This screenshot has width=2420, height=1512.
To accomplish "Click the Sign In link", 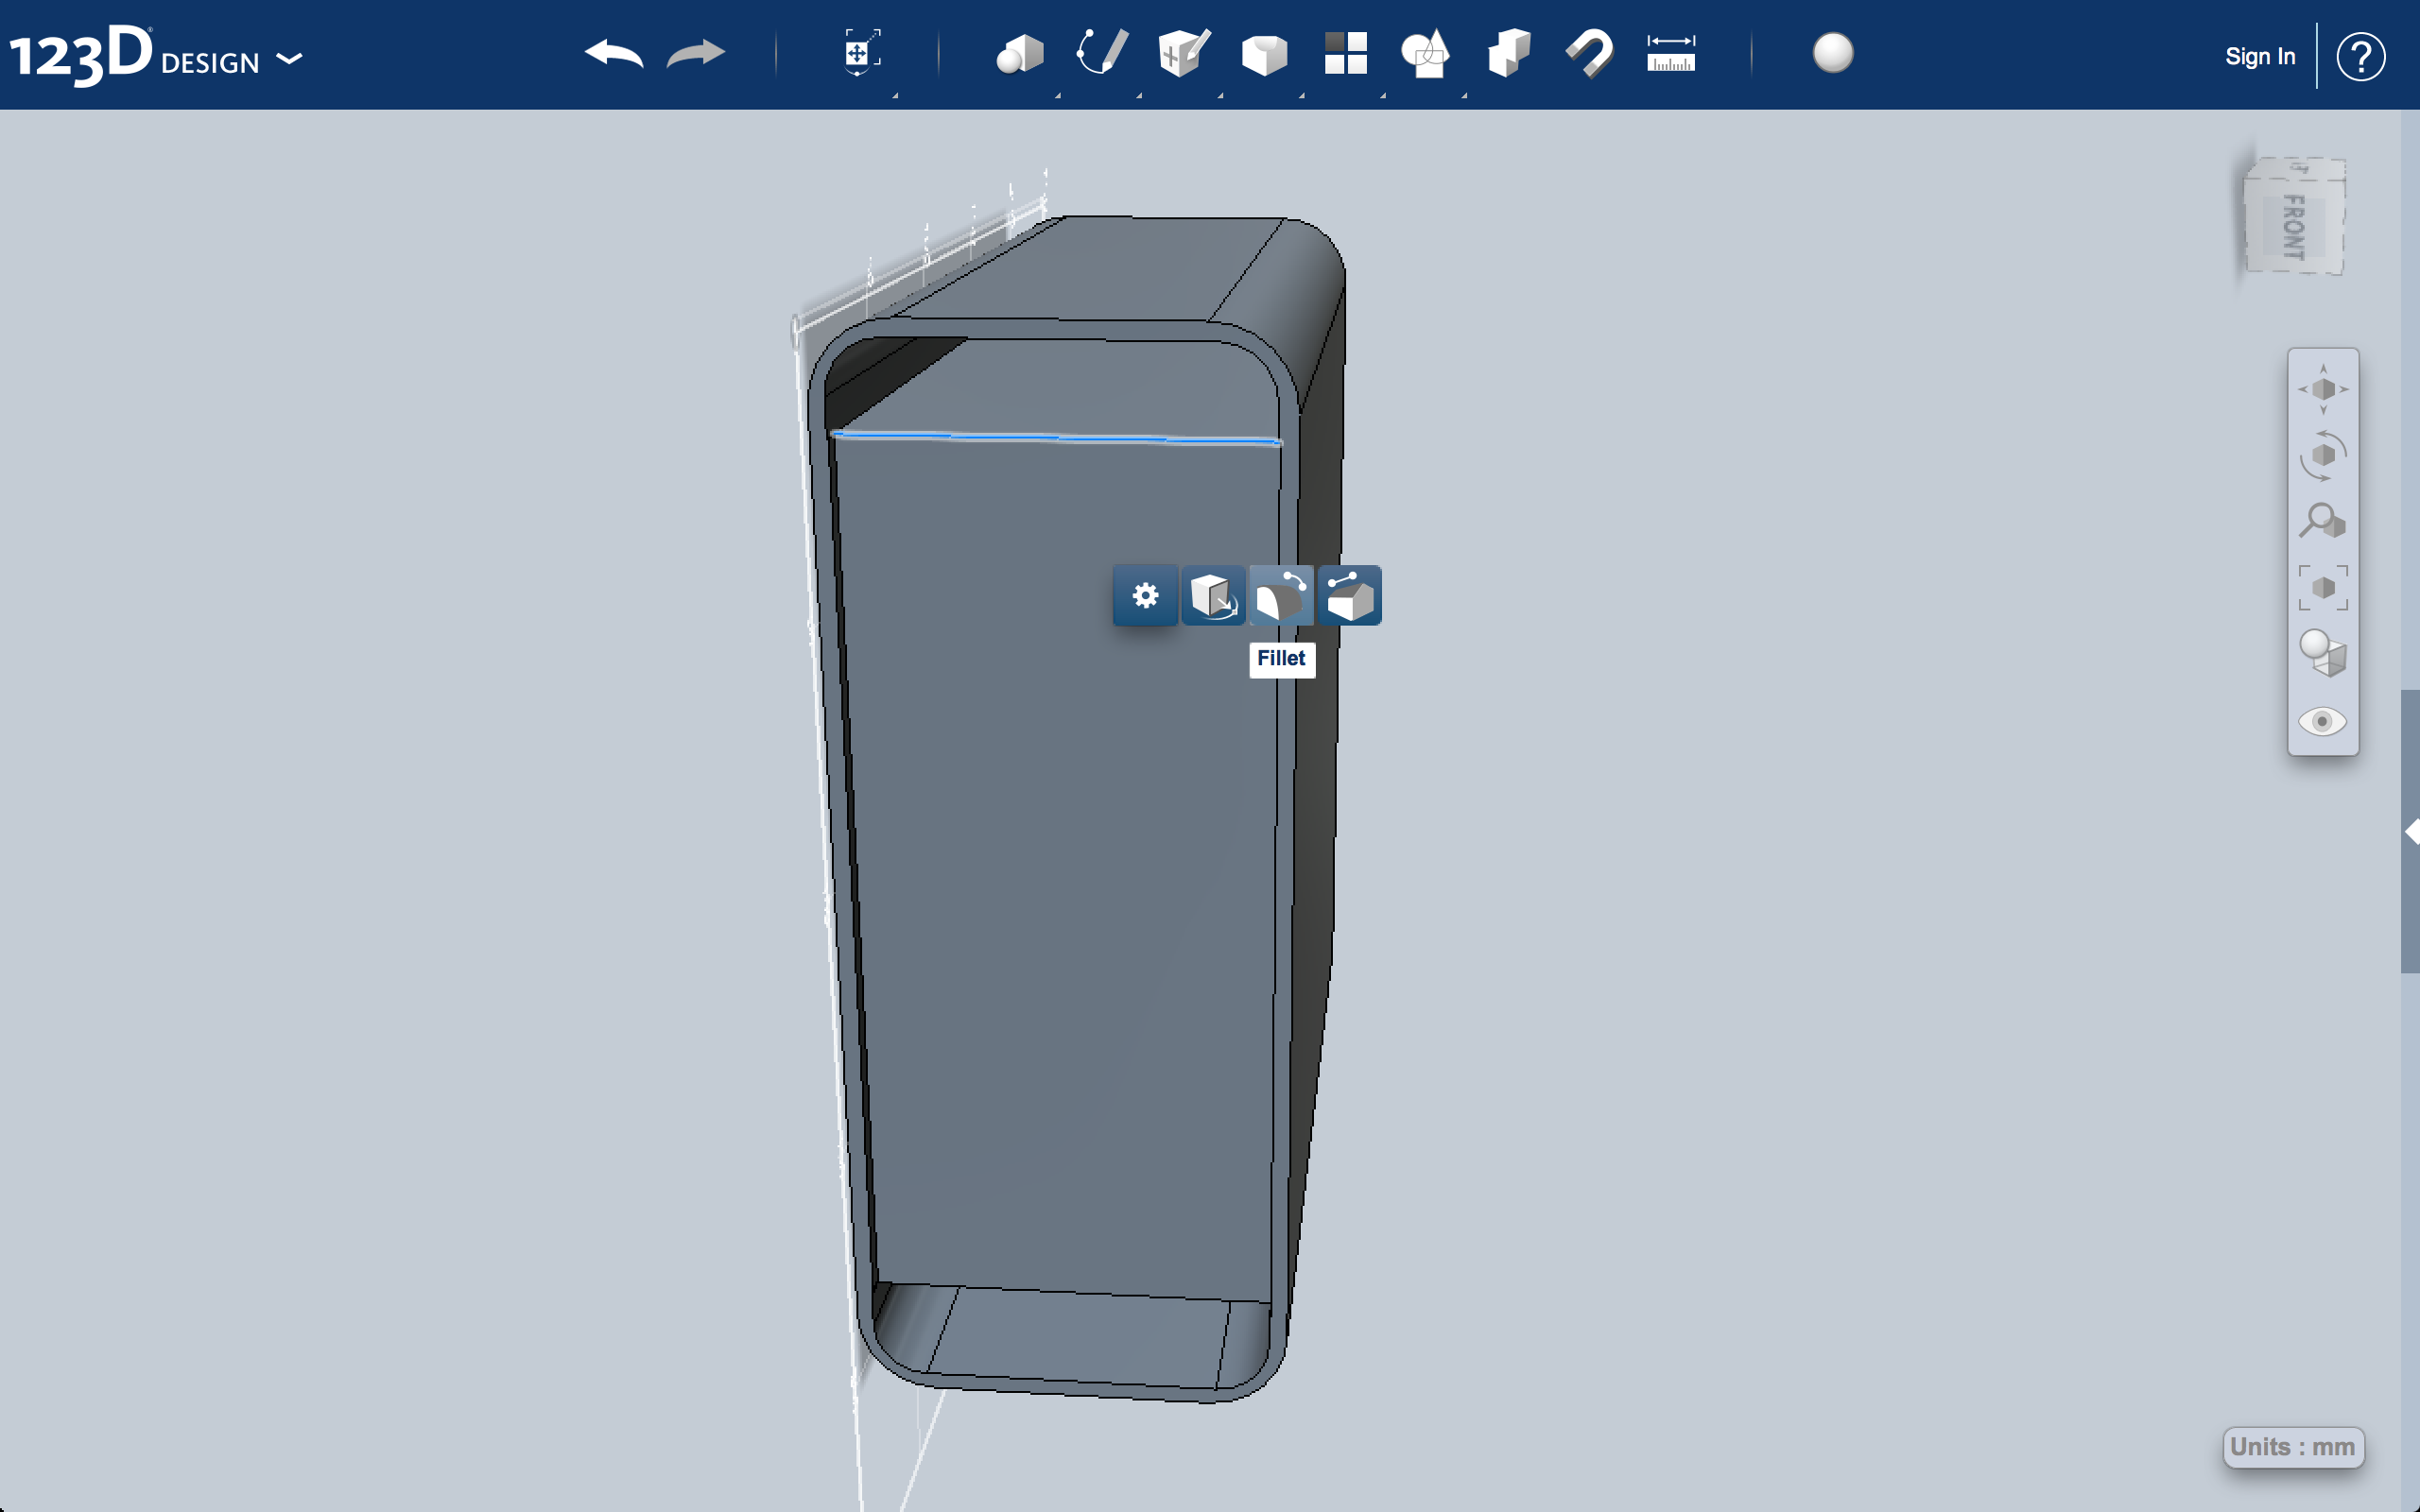I will pos(2260,56).
